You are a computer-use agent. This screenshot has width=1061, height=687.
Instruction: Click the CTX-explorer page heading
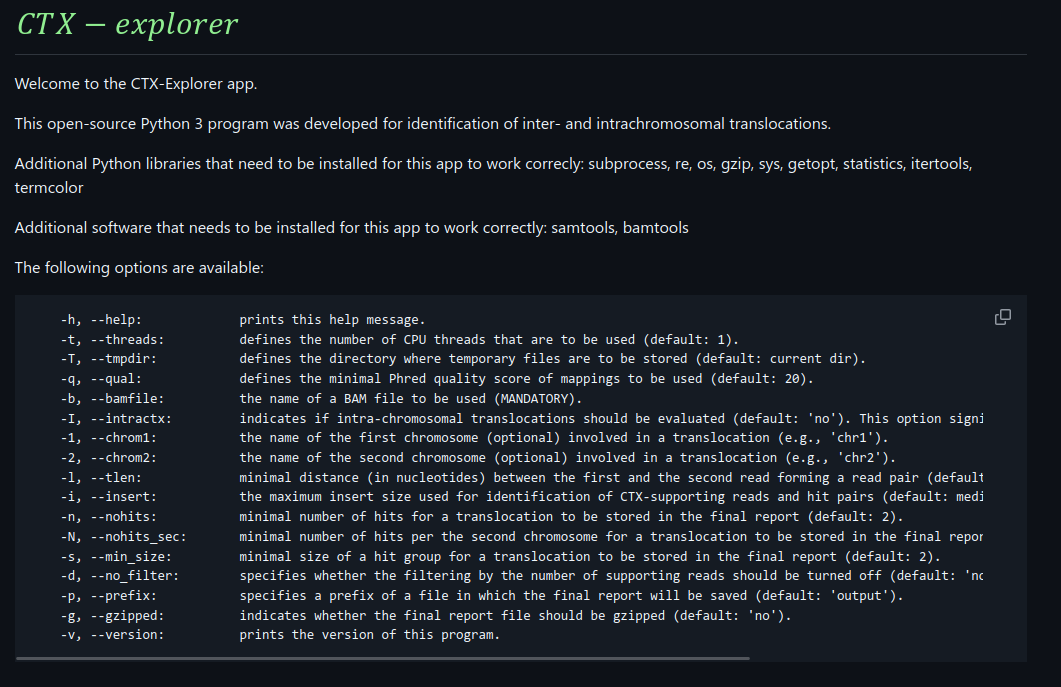click(127, 24)
